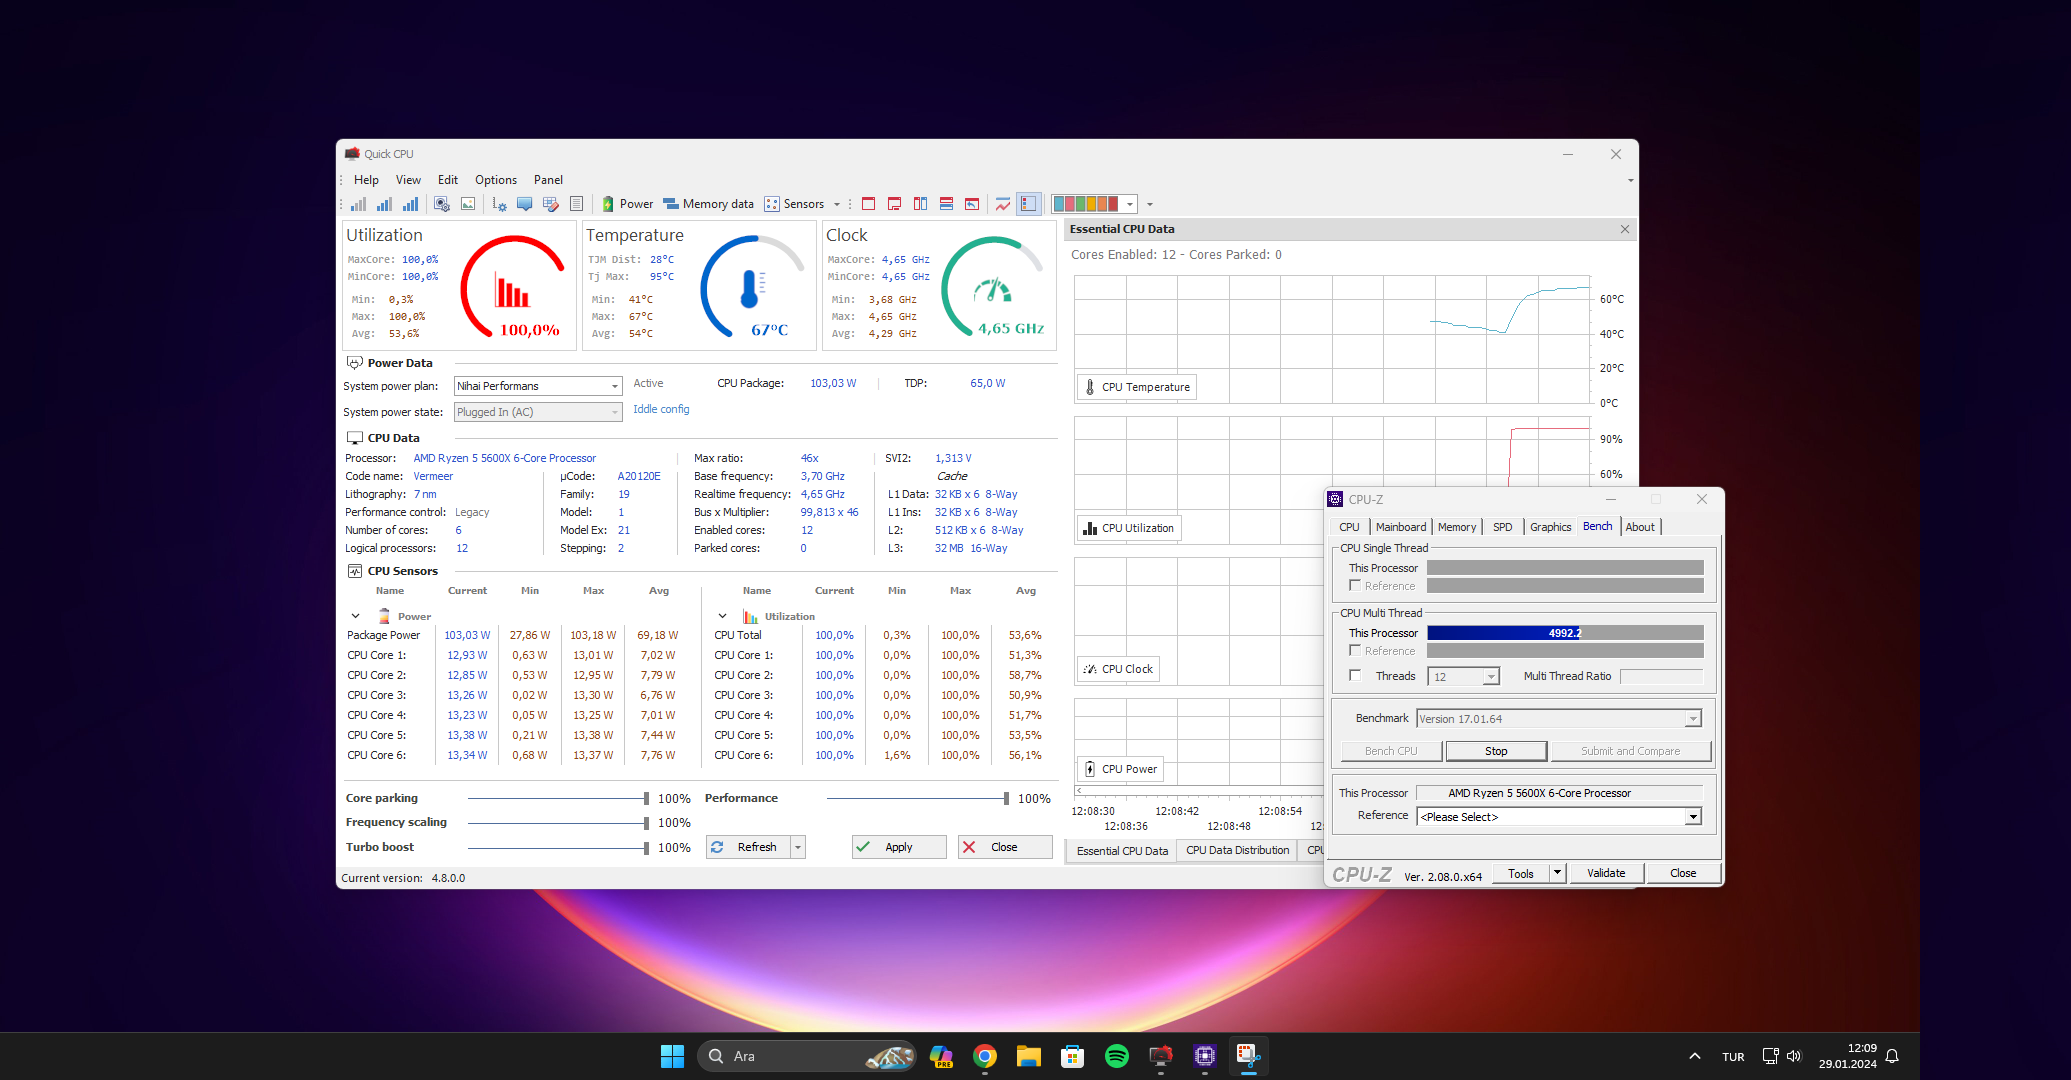2071x1080 pixels.
Task: Close the Essential CPU Data panel
Action: click(x=1625, y=229)
